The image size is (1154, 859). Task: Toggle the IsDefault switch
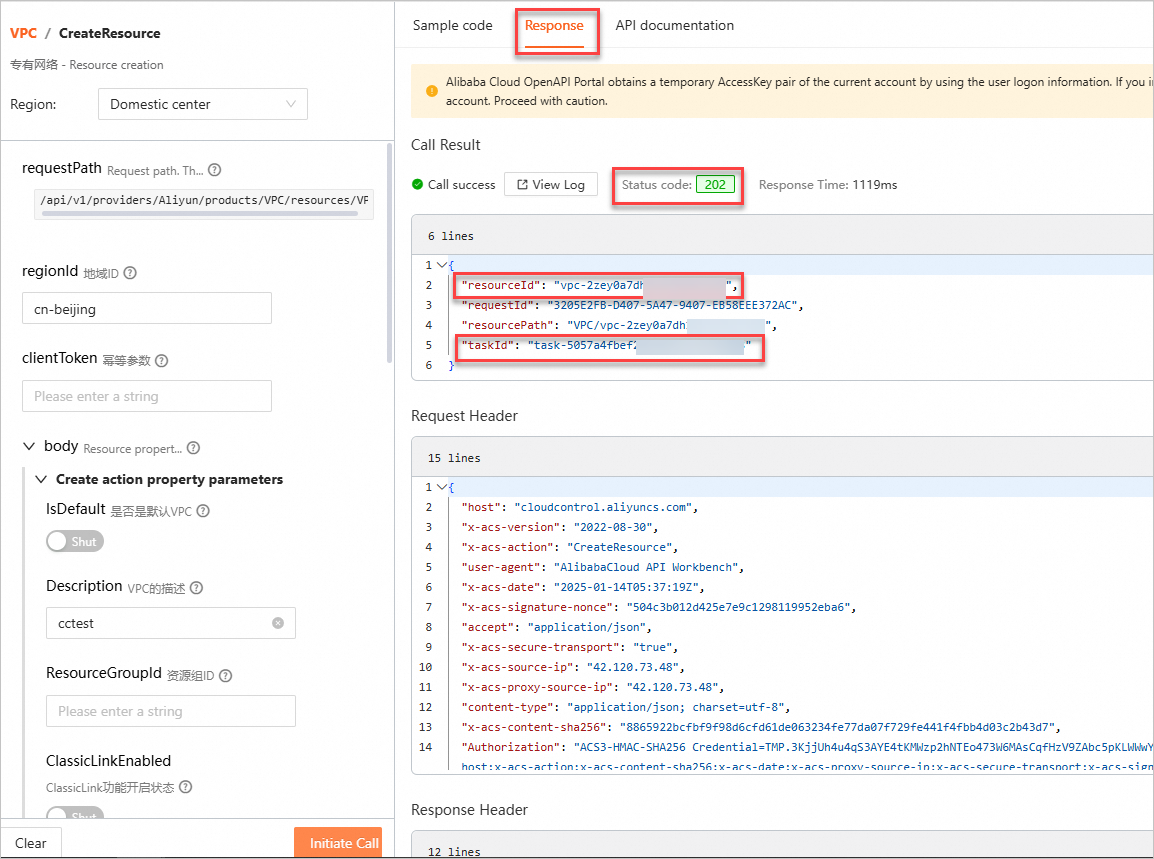click(x=75, y=542)
